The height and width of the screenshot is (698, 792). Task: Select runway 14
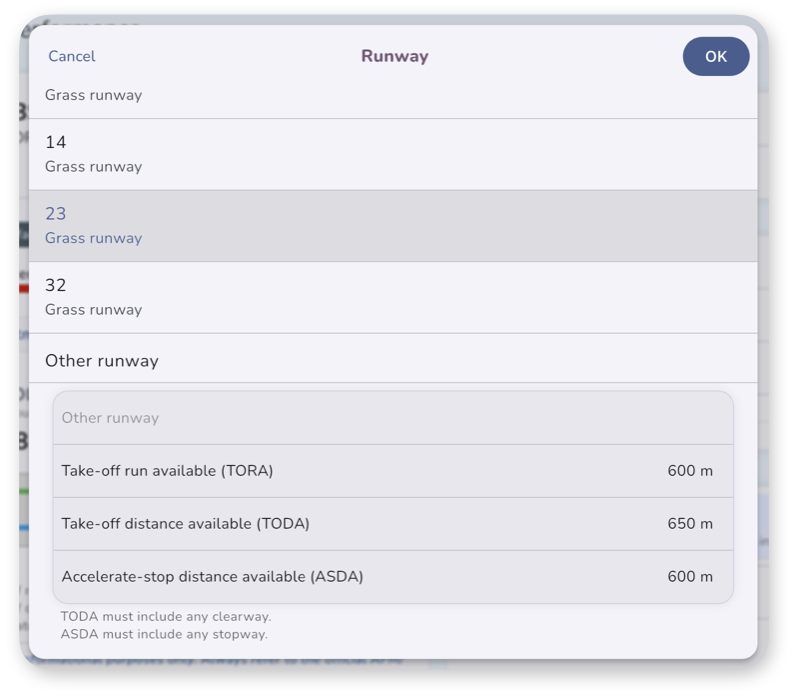[393, 155]
